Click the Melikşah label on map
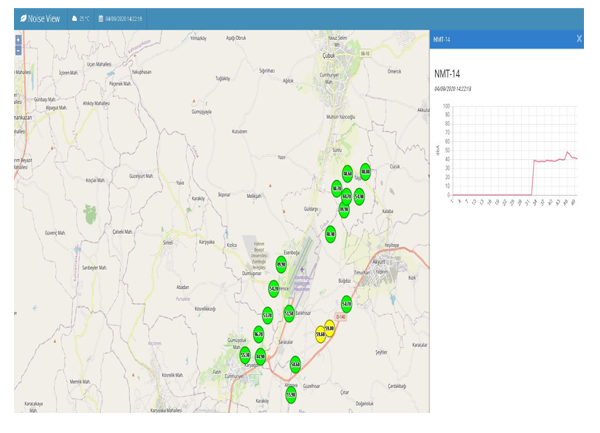 254,196
